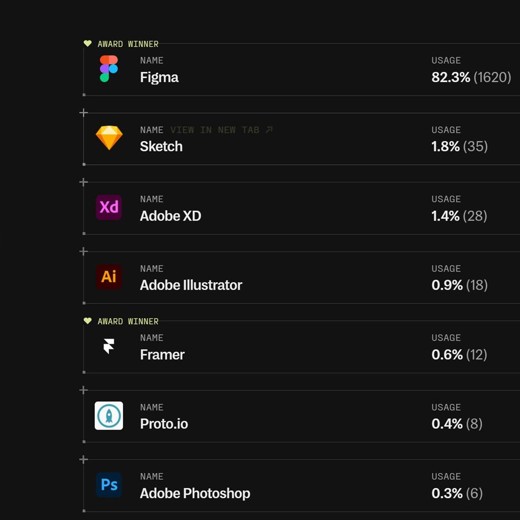Click the Figma logo icon
Screen dimensions: 520x520
point(109,69)
